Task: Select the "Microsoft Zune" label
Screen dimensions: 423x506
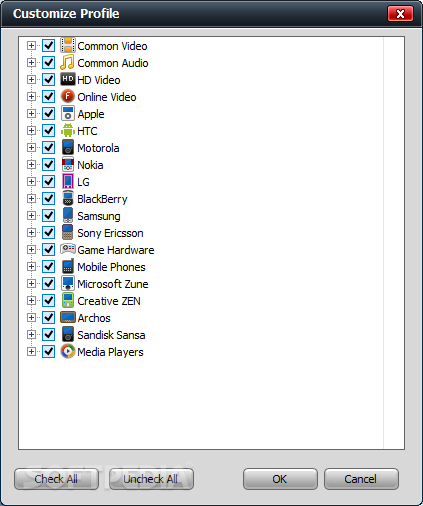Action: click(113, 284)
